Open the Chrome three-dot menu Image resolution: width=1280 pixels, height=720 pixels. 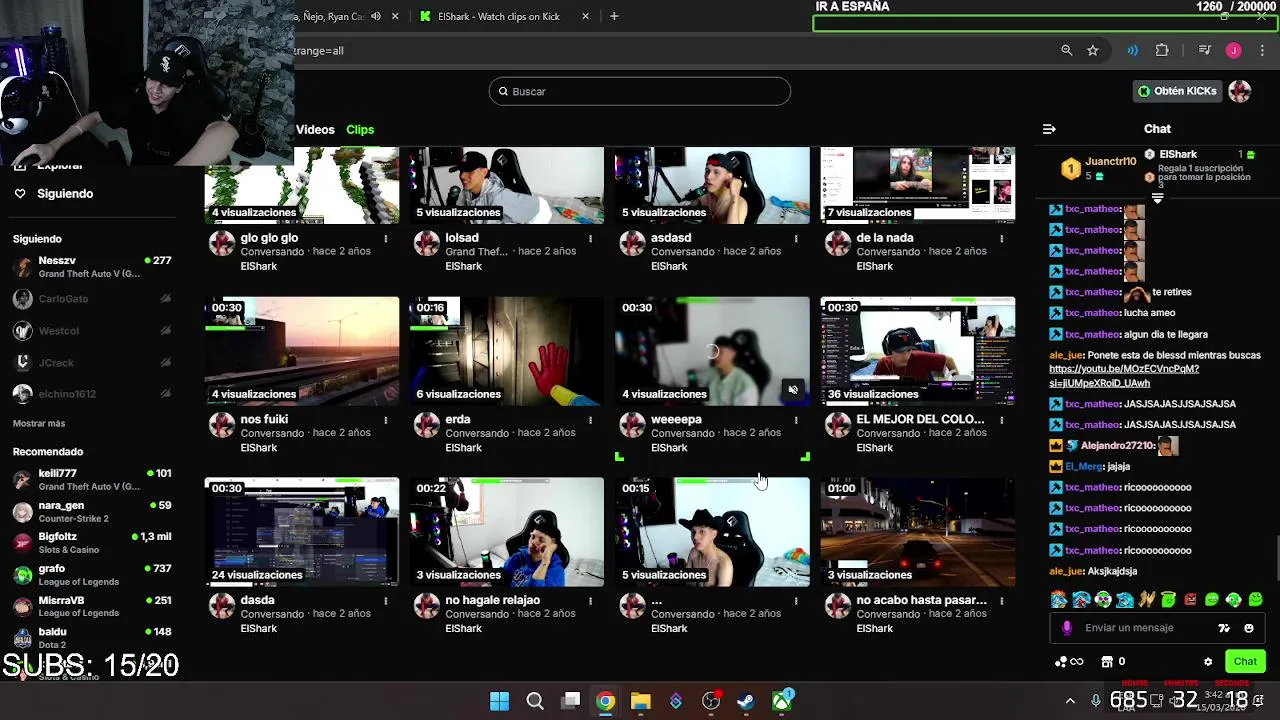1262,50
